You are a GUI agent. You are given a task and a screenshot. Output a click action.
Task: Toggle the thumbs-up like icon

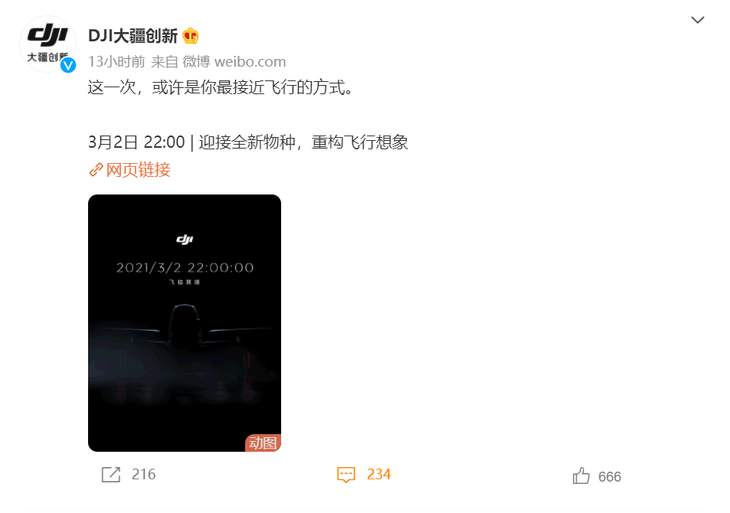pyautogui.click(x=581, y=476)
